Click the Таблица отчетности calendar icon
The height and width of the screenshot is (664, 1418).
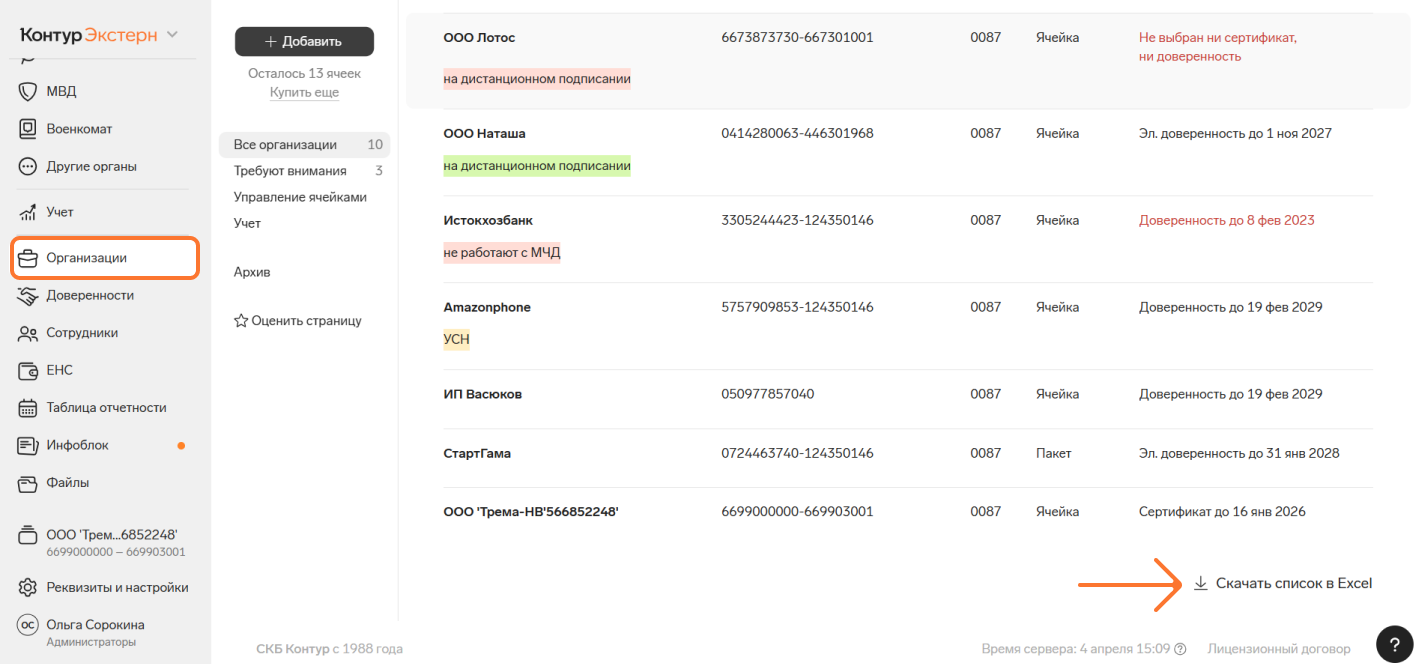pyautogui.click(x=28, y=408)
